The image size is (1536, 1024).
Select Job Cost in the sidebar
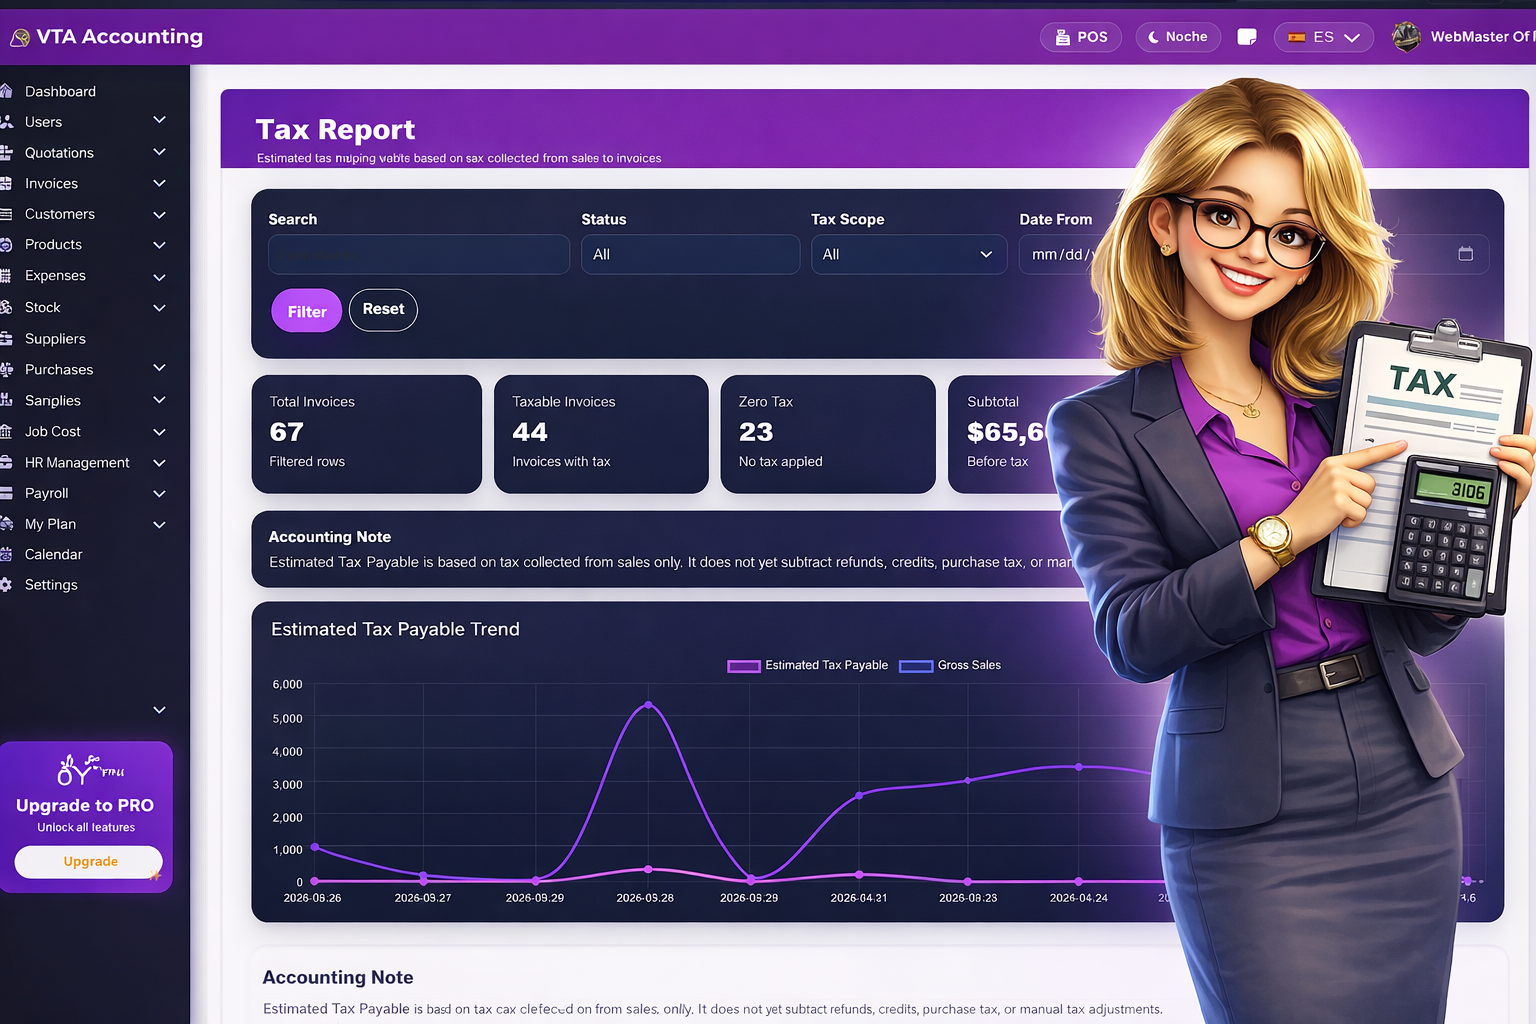[x=52, y=432]
